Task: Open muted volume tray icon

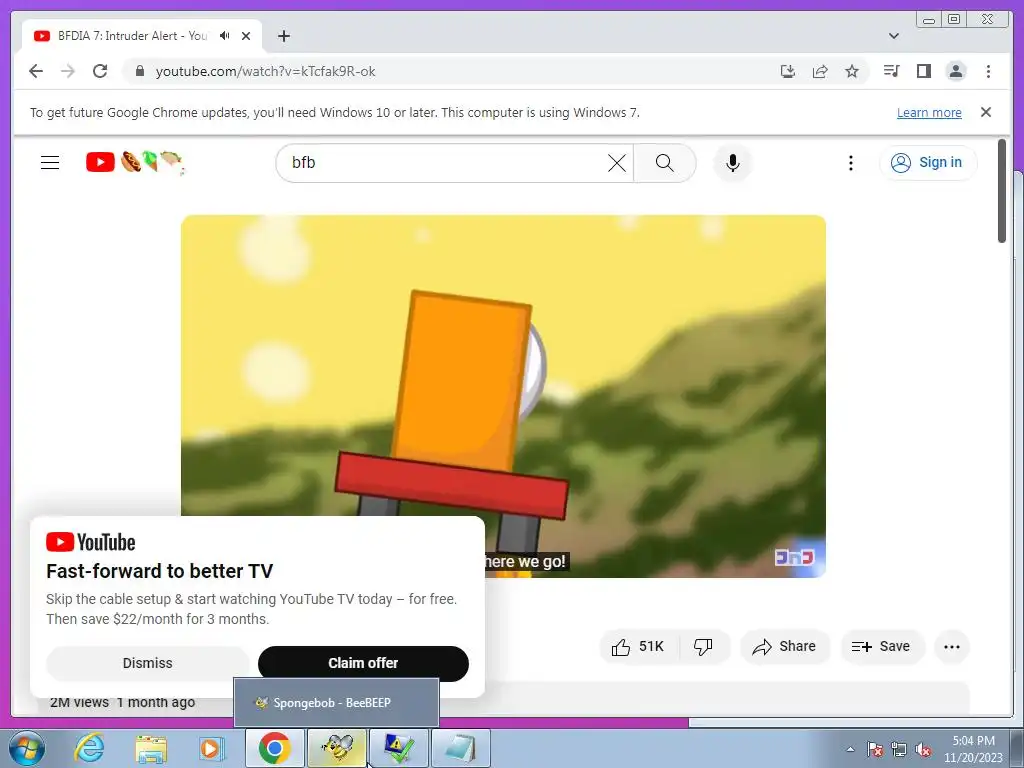Action: [x=923, y=749]
